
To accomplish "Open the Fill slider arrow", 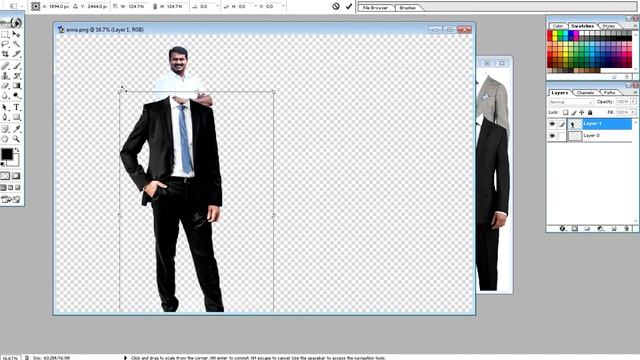I will pyautogui.click(x=633, y=112).
